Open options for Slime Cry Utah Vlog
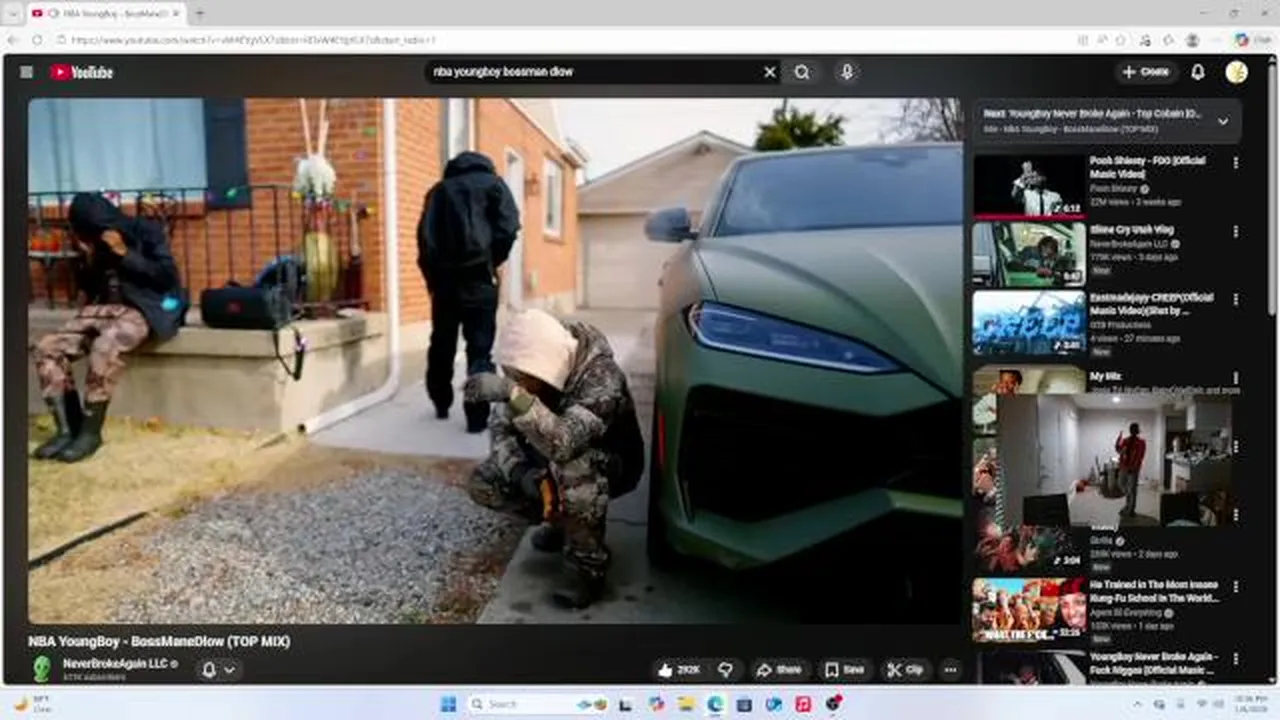 point(1236,231)
